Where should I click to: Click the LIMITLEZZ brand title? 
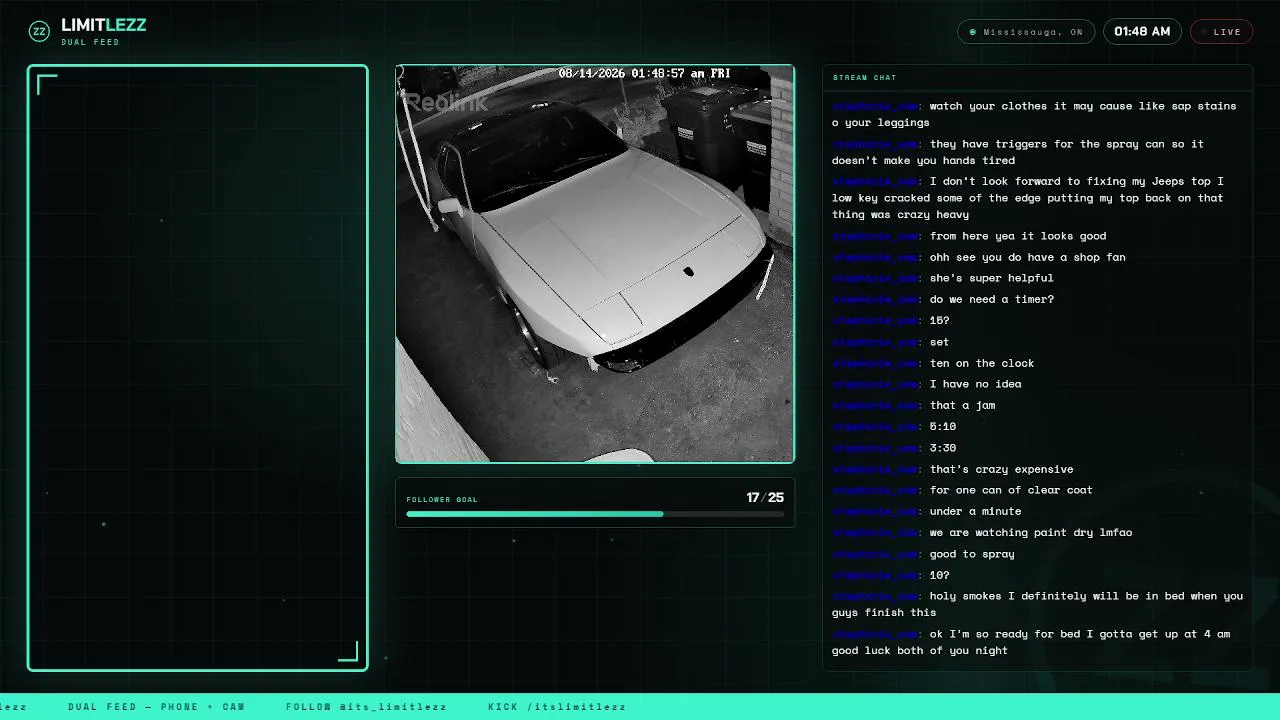[x=103, y=25]
